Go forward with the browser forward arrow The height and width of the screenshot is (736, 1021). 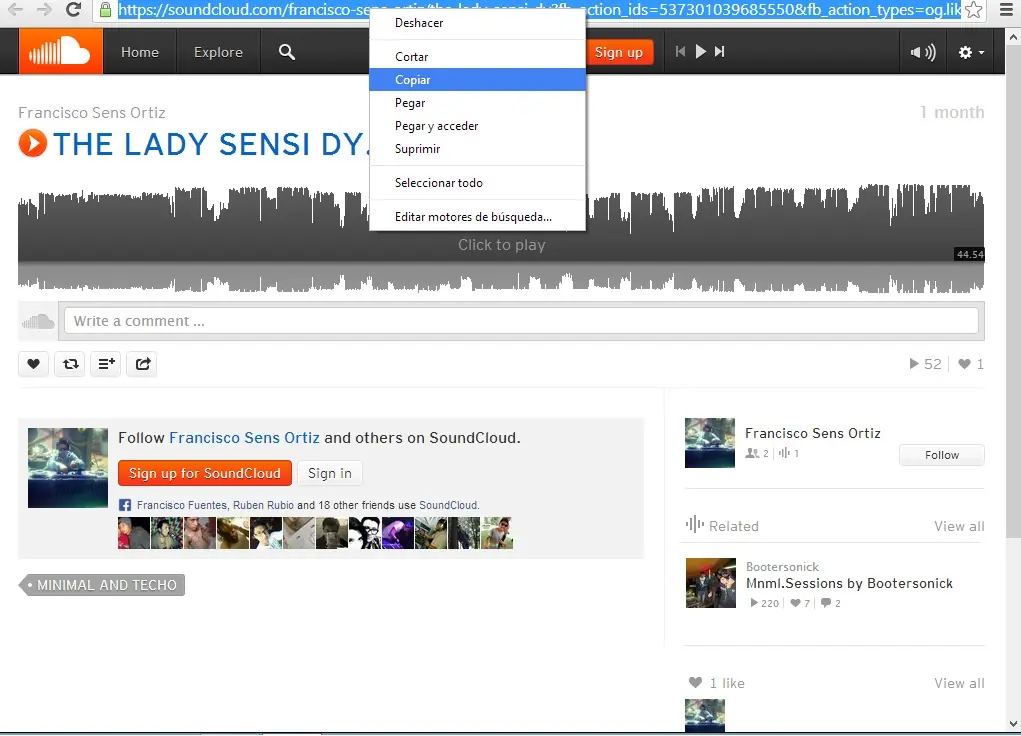(44, 10)
